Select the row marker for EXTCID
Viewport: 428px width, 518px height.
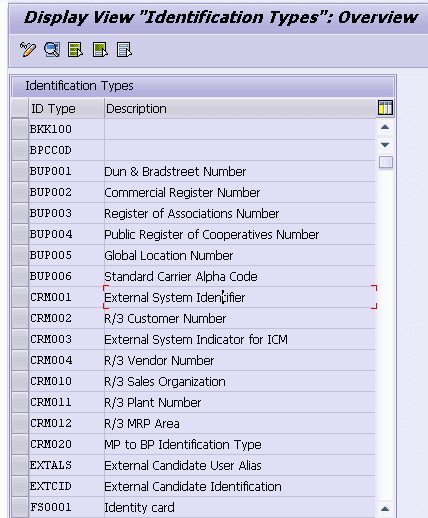20,486
